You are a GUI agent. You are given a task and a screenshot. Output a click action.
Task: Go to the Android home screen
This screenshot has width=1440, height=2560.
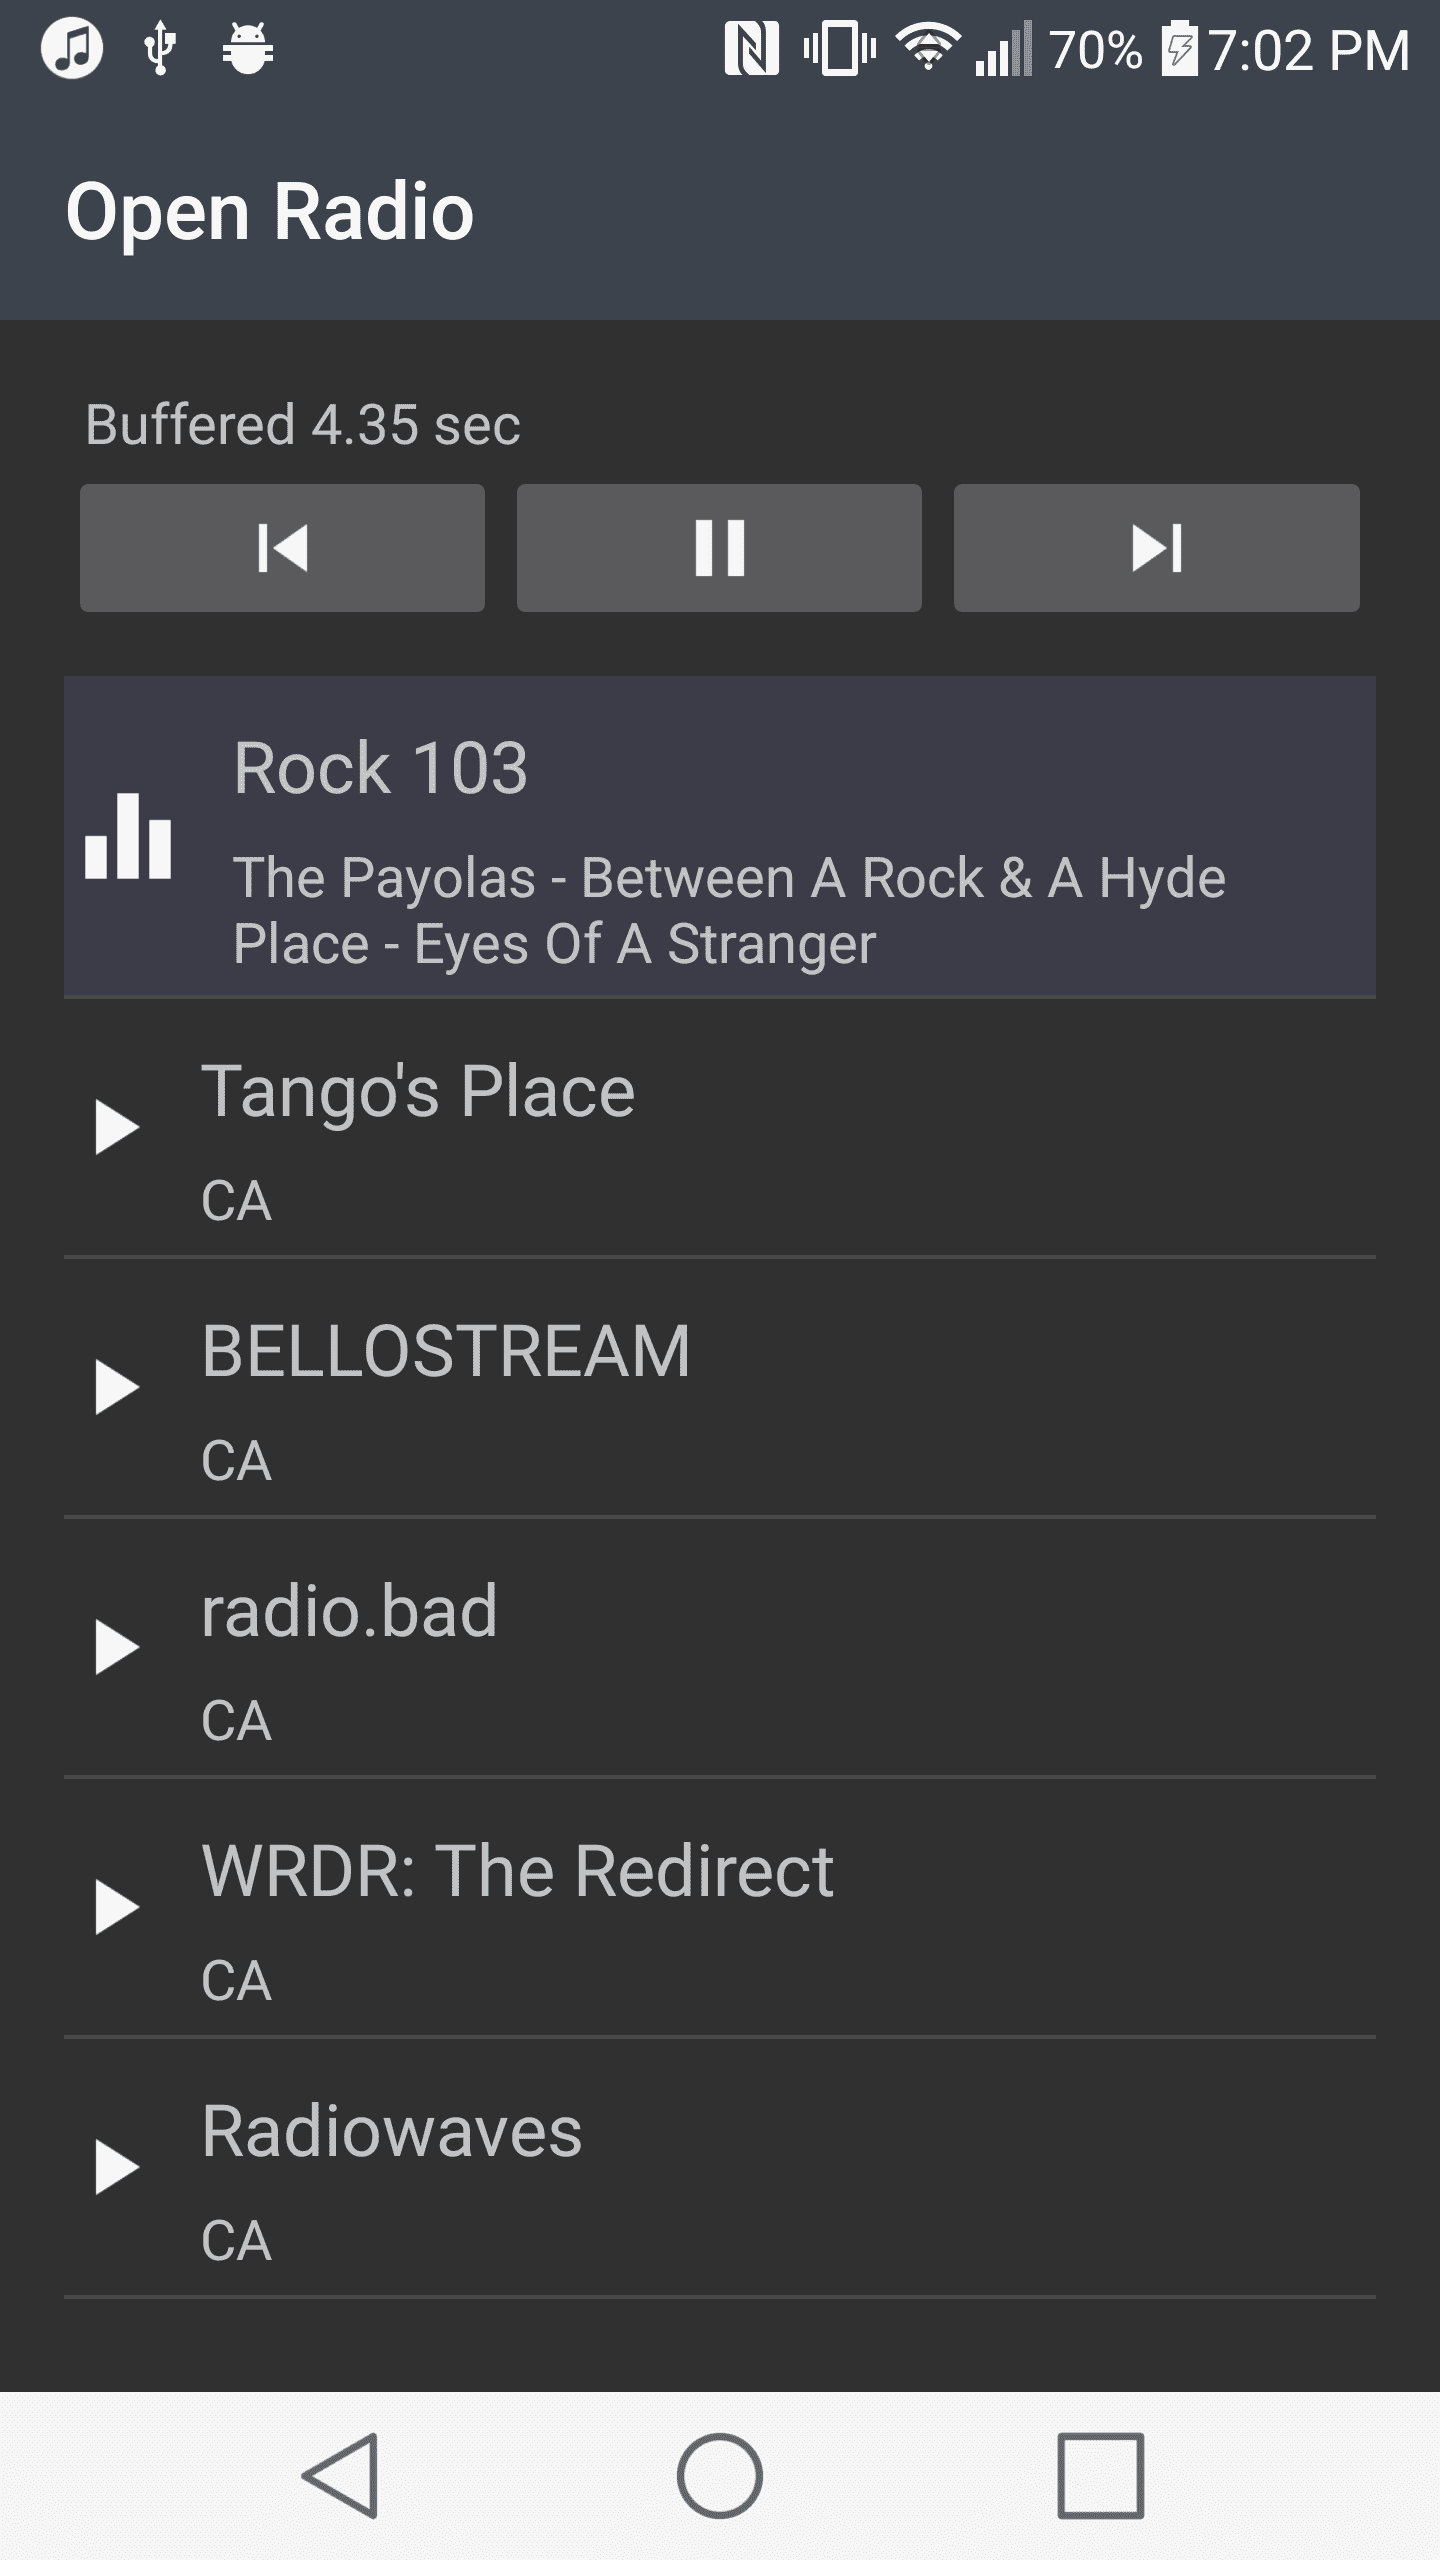point(719,2476)
